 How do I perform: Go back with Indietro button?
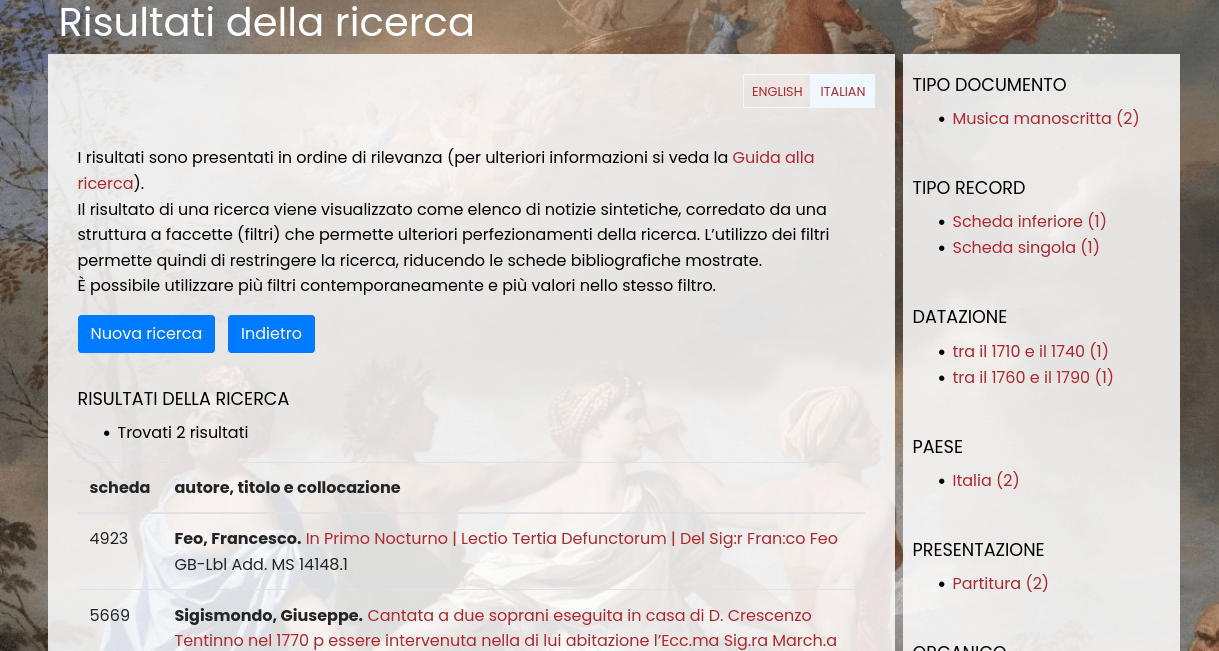coord(271,334)
